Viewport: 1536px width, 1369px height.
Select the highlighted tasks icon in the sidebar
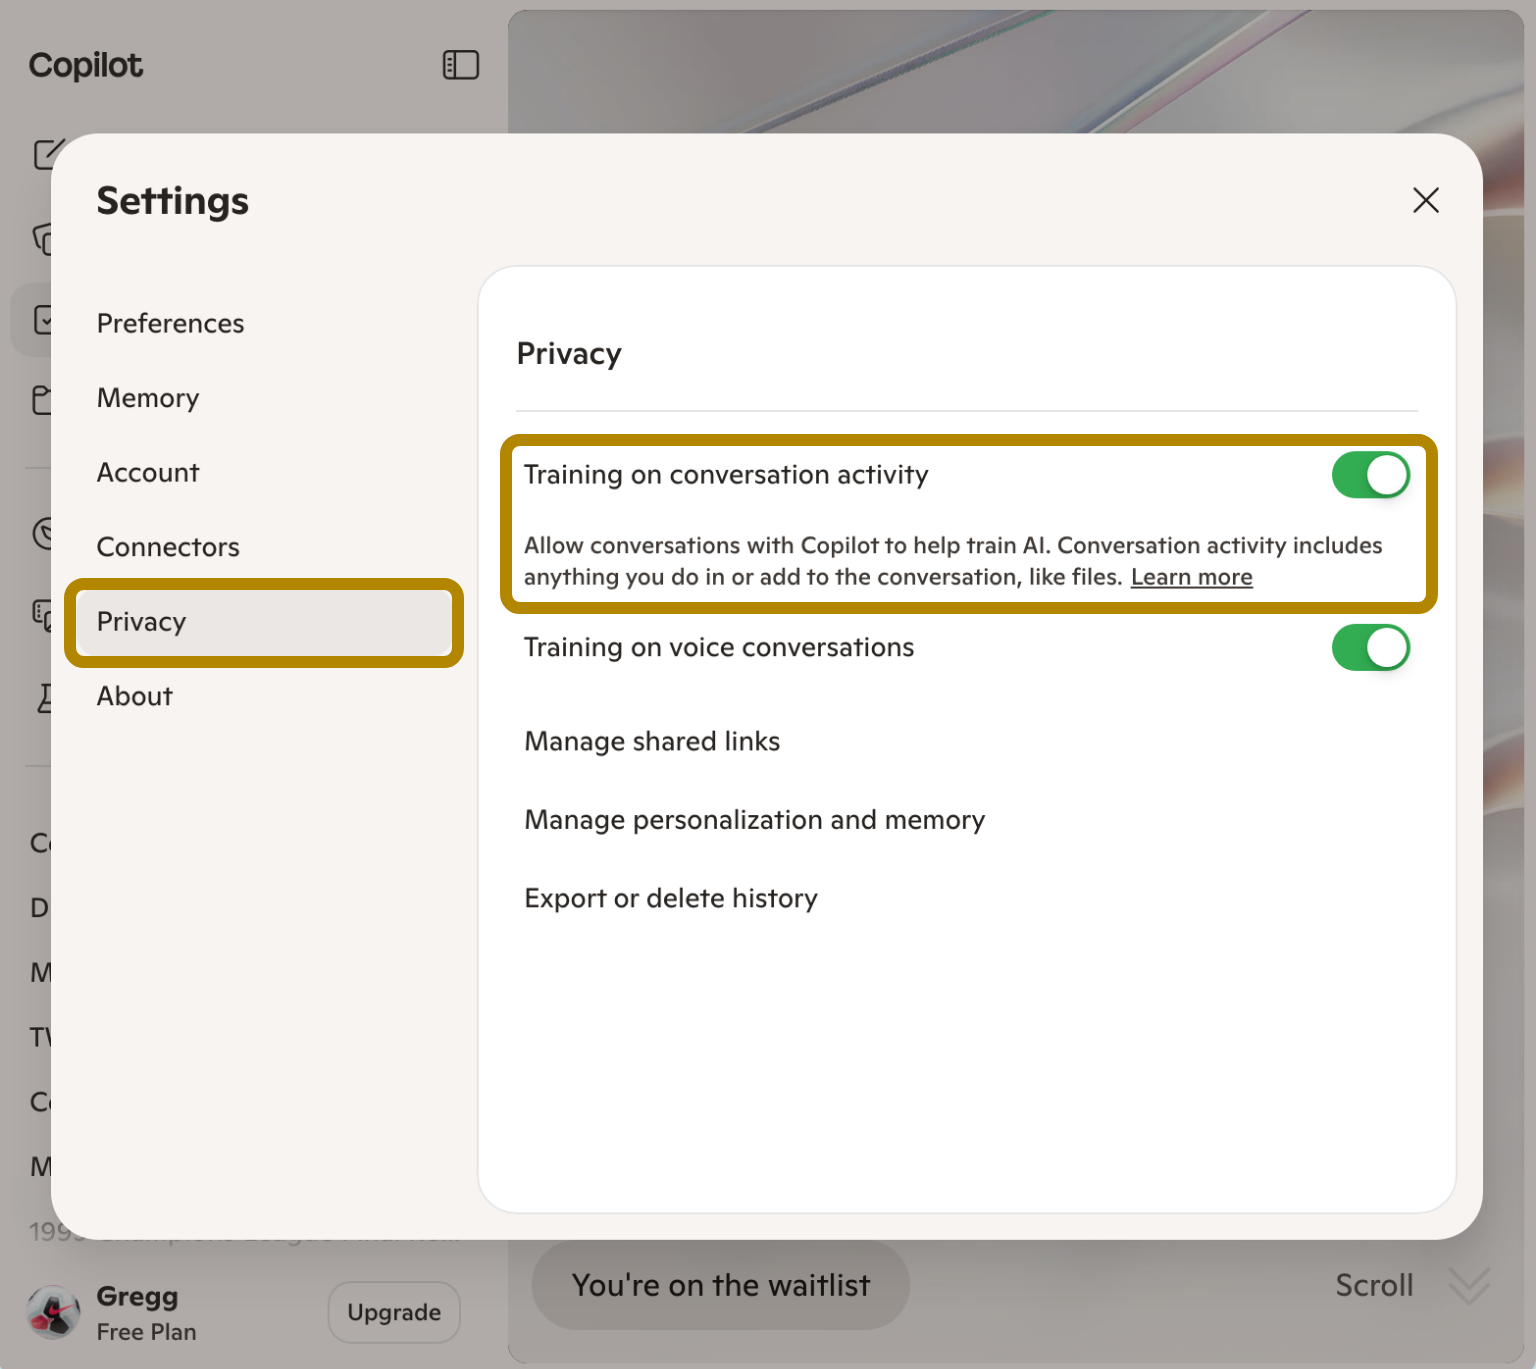point(45,318)
